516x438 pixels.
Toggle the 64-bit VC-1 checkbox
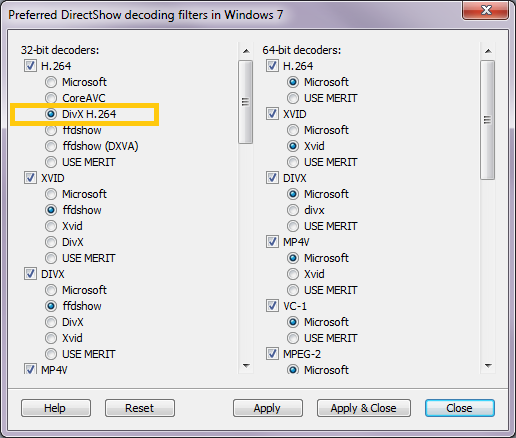tap(272, 306)
